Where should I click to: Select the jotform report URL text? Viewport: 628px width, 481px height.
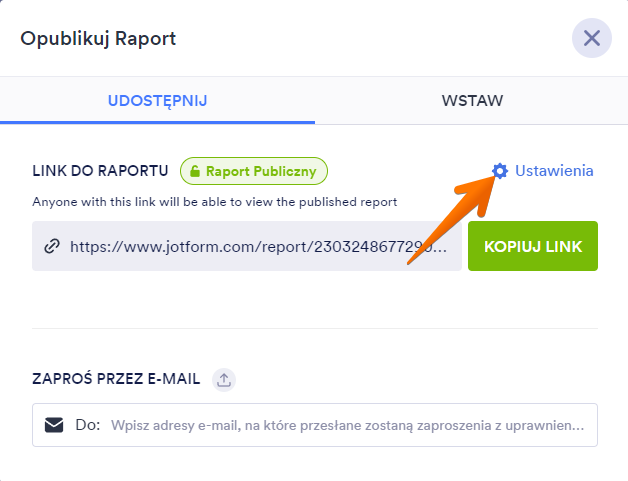click(265, 246)
